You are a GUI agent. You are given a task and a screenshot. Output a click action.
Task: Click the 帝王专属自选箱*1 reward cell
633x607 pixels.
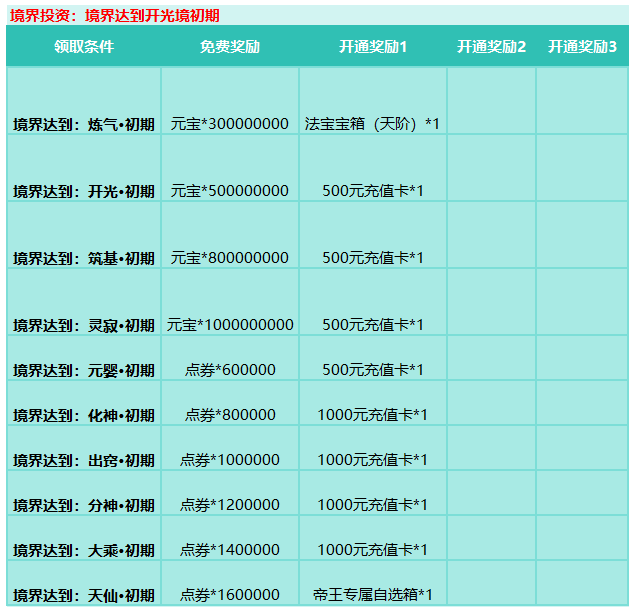point(372,595)
